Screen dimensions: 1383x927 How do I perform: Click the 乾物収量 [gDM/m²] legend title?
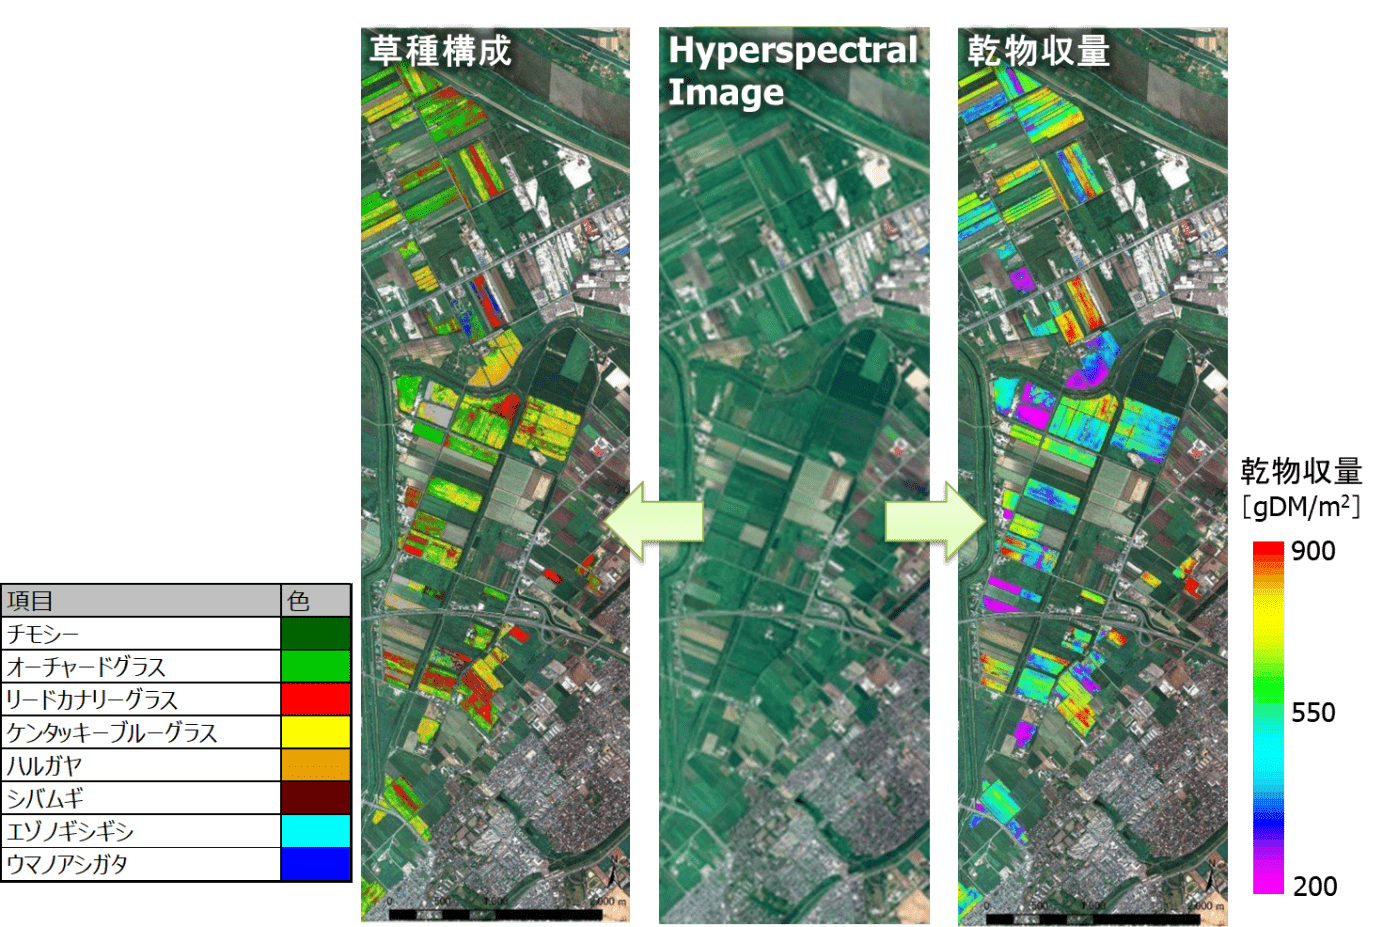pyautogui.click(x=1301, y=488)
